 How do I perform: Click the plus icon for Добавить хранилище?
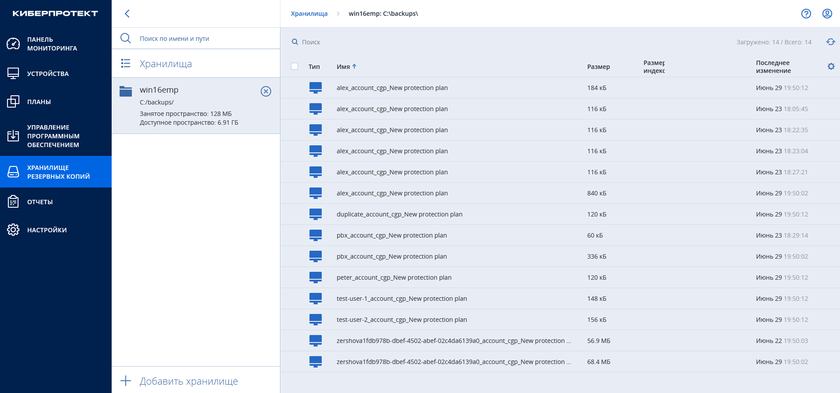[x=125, y=381]
